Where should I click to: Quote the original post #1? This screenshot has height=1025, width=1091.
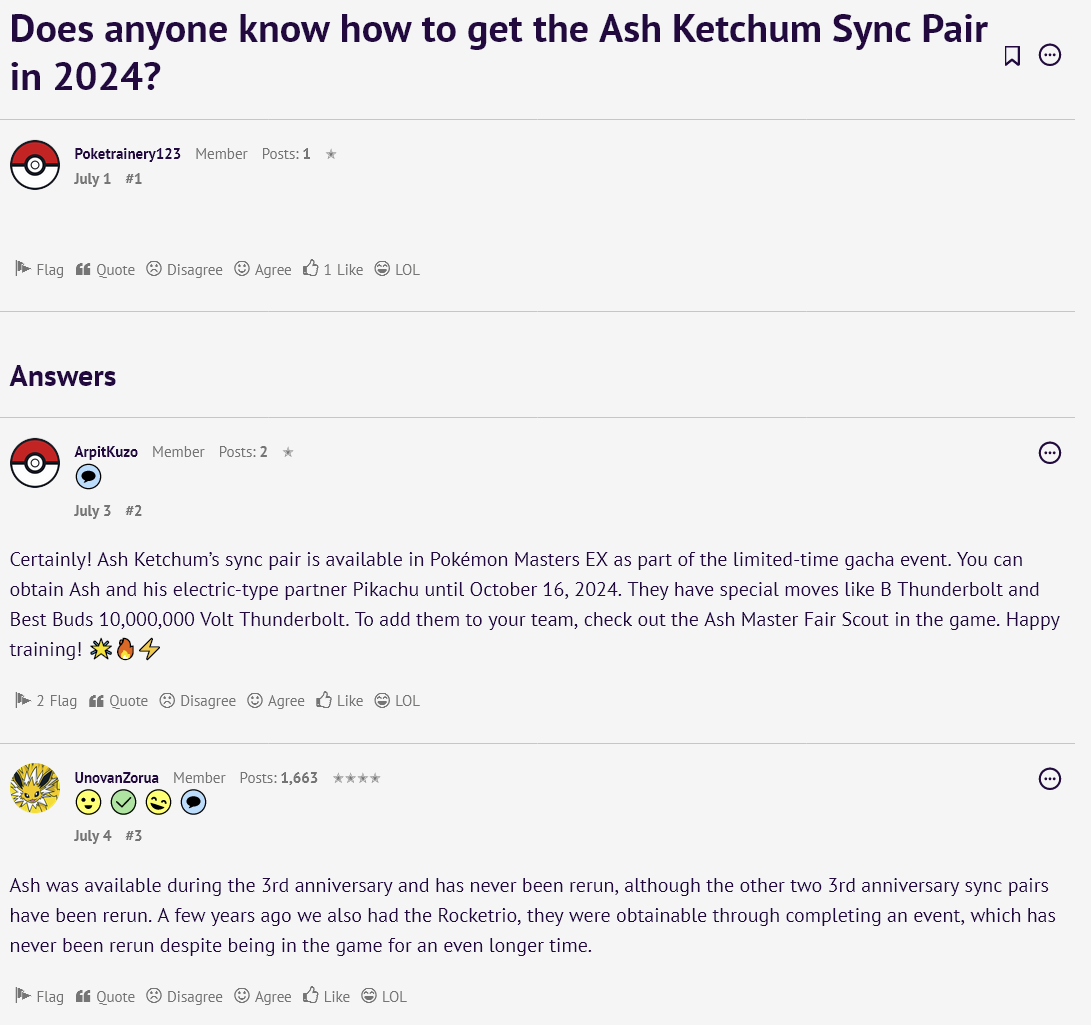[x=105, y=269]
